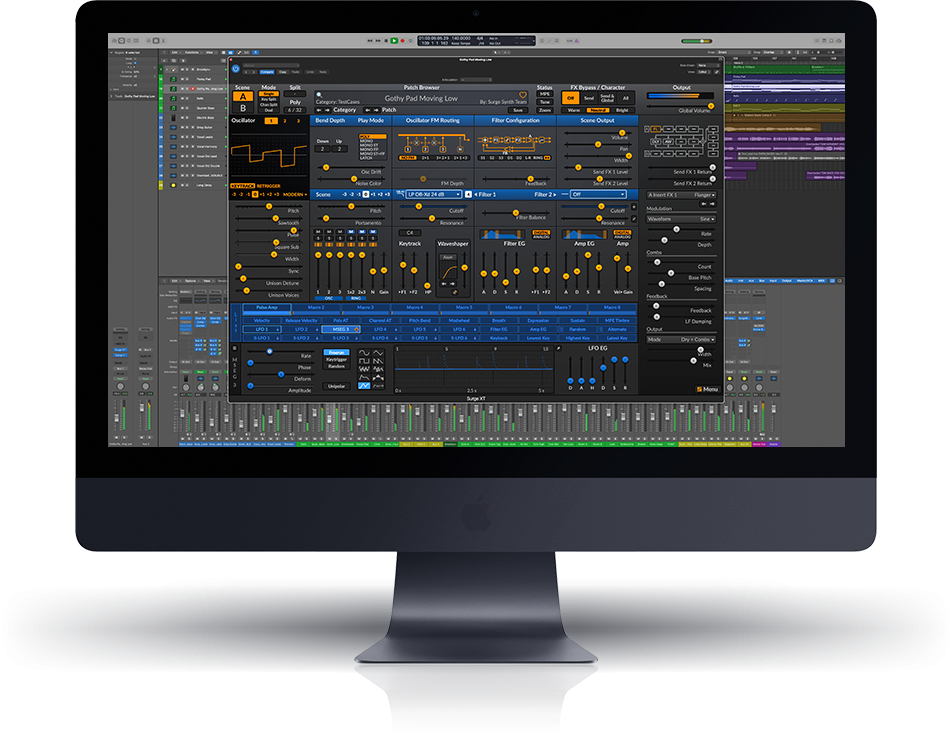Toggle the plugin power button
This screenshot has height=735, width=952.
point(236,69)
